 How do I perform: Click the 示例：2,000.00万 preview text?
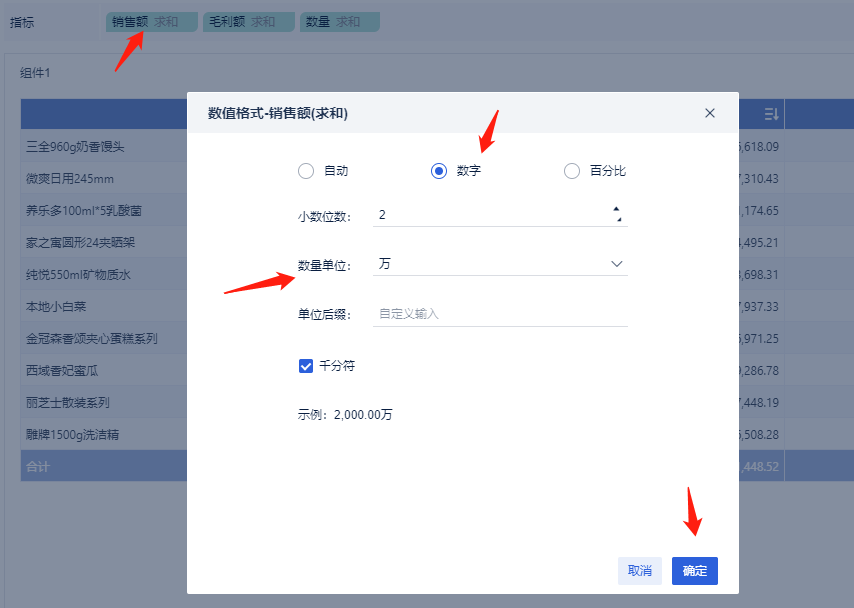[345, 415]
